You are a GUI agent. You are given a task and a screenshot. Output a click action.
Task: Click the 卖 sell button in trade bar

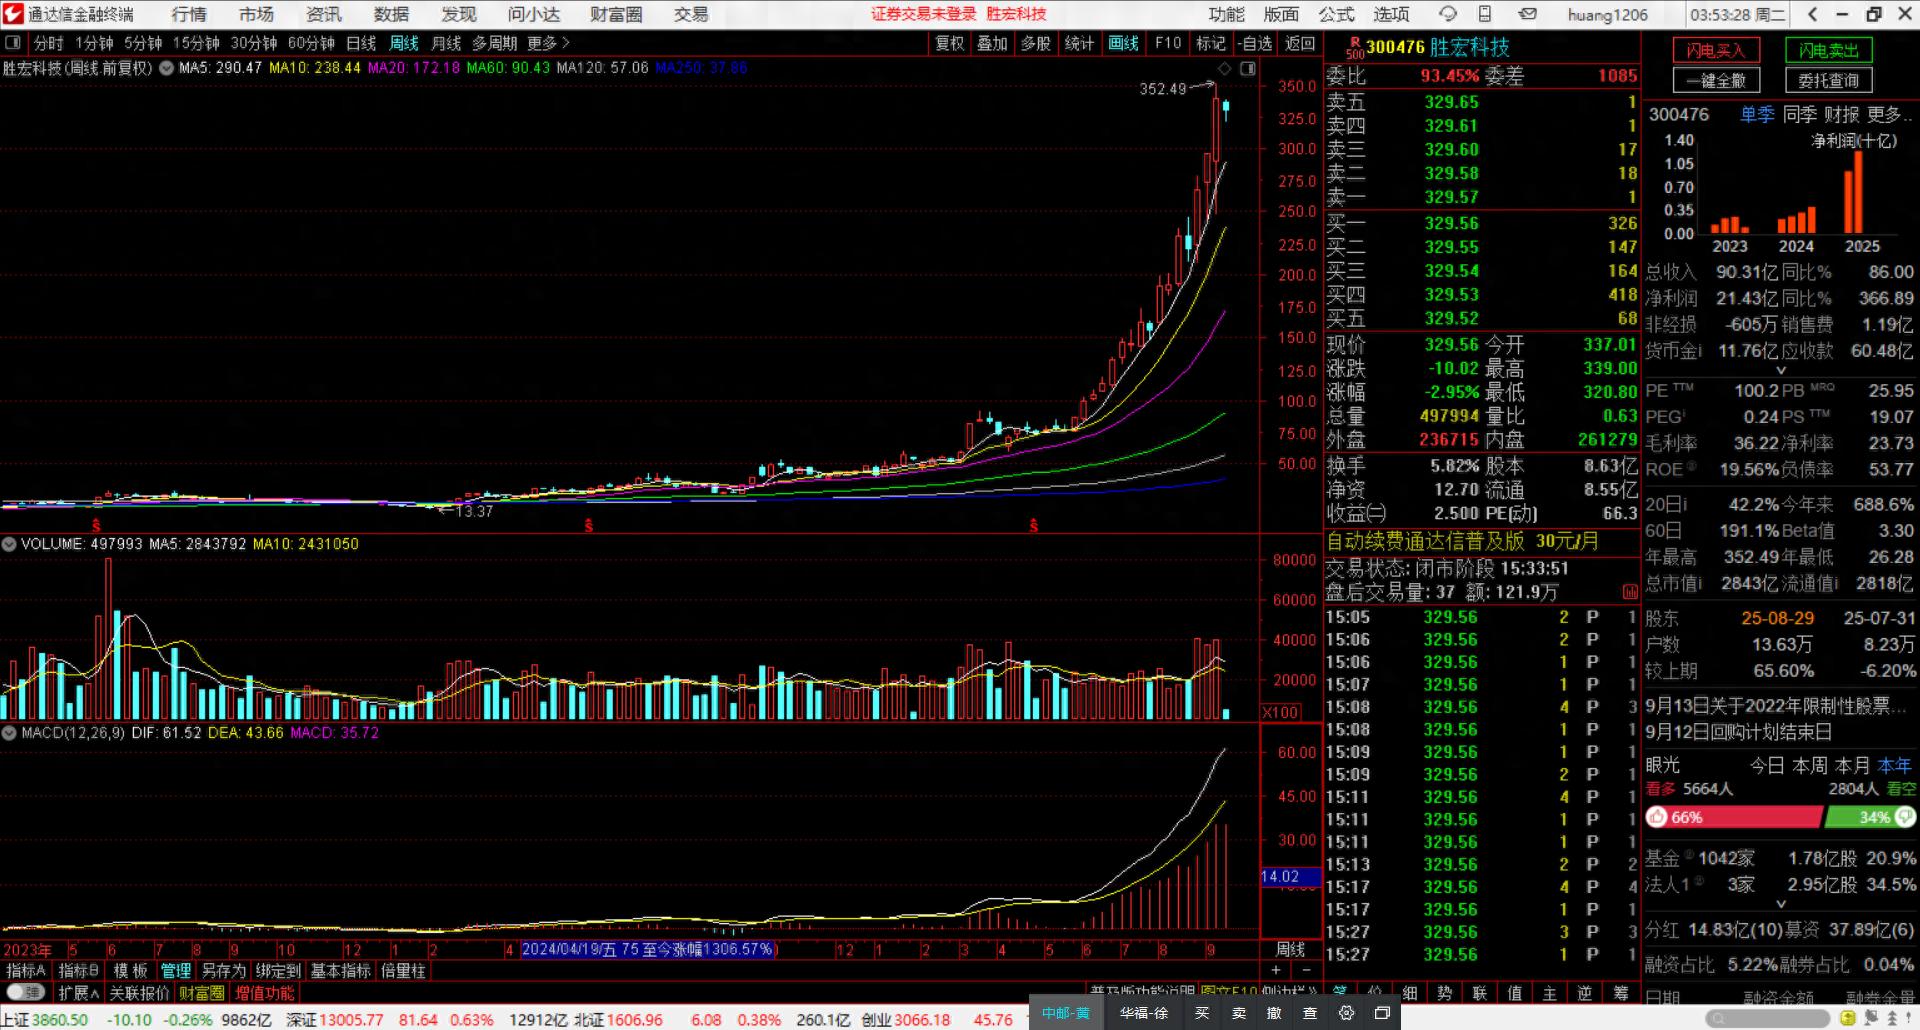pos(1238,1013)
